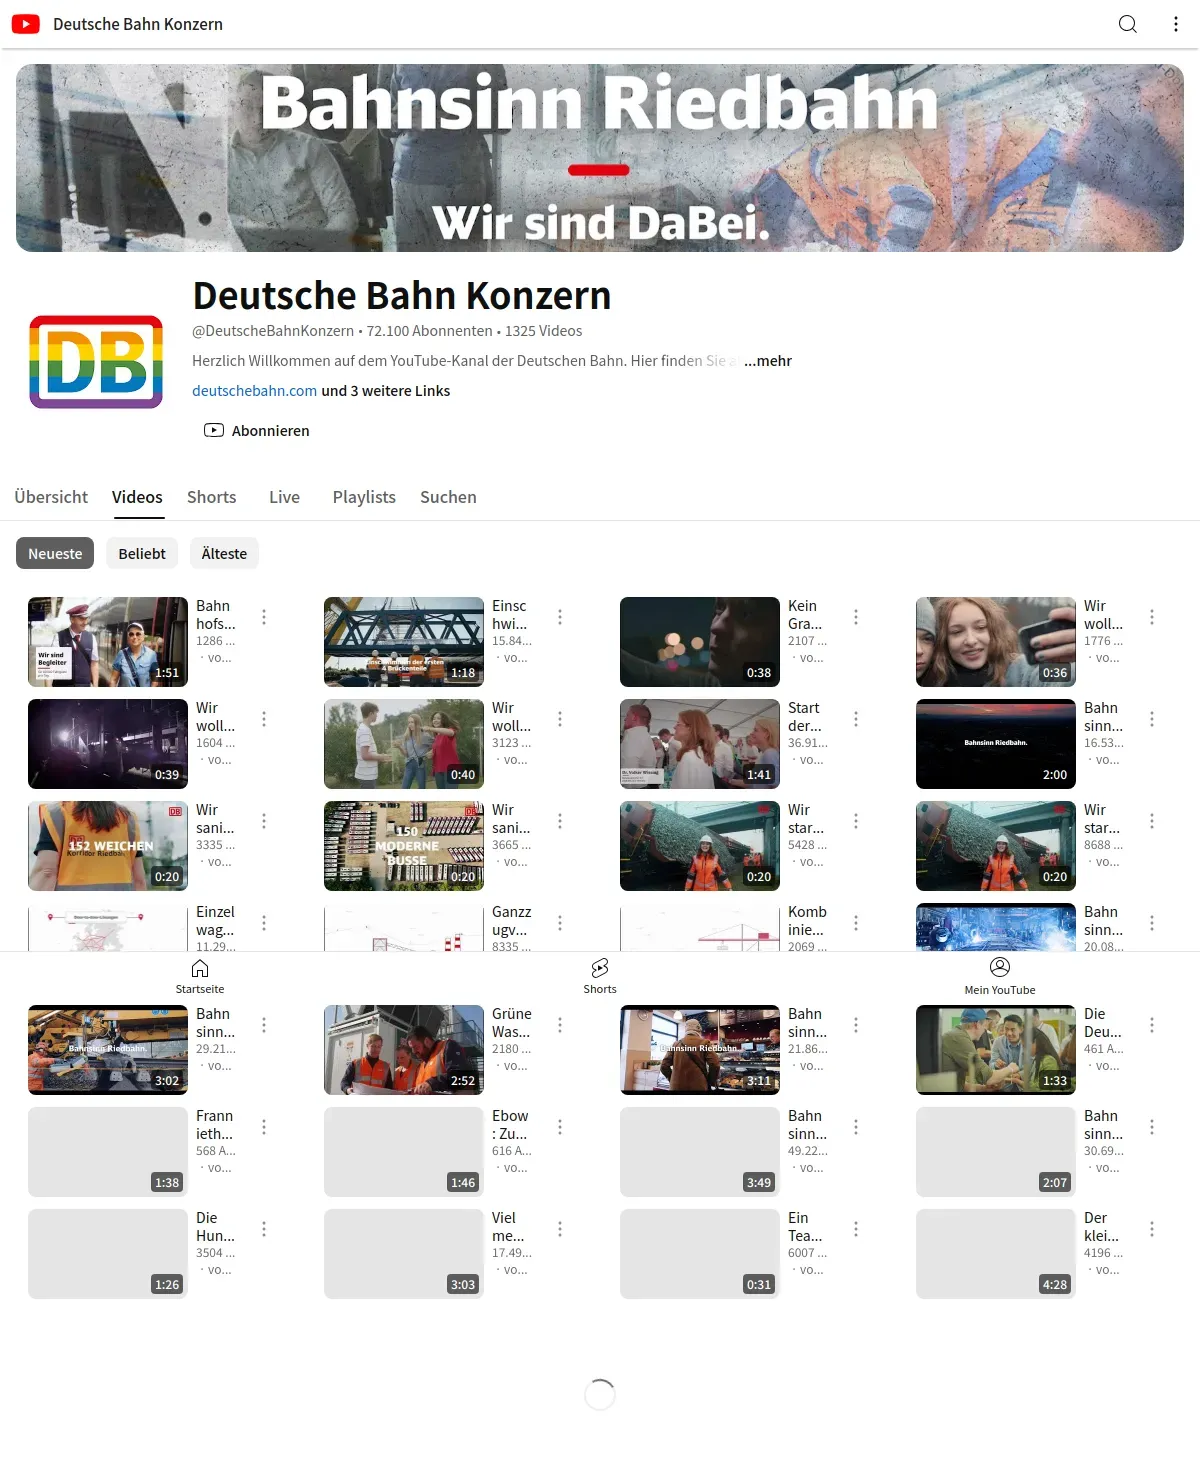Open options menu for 'Grüne Was...' video
This screenshot has width=1200, height=1471.
[560, 1025]
